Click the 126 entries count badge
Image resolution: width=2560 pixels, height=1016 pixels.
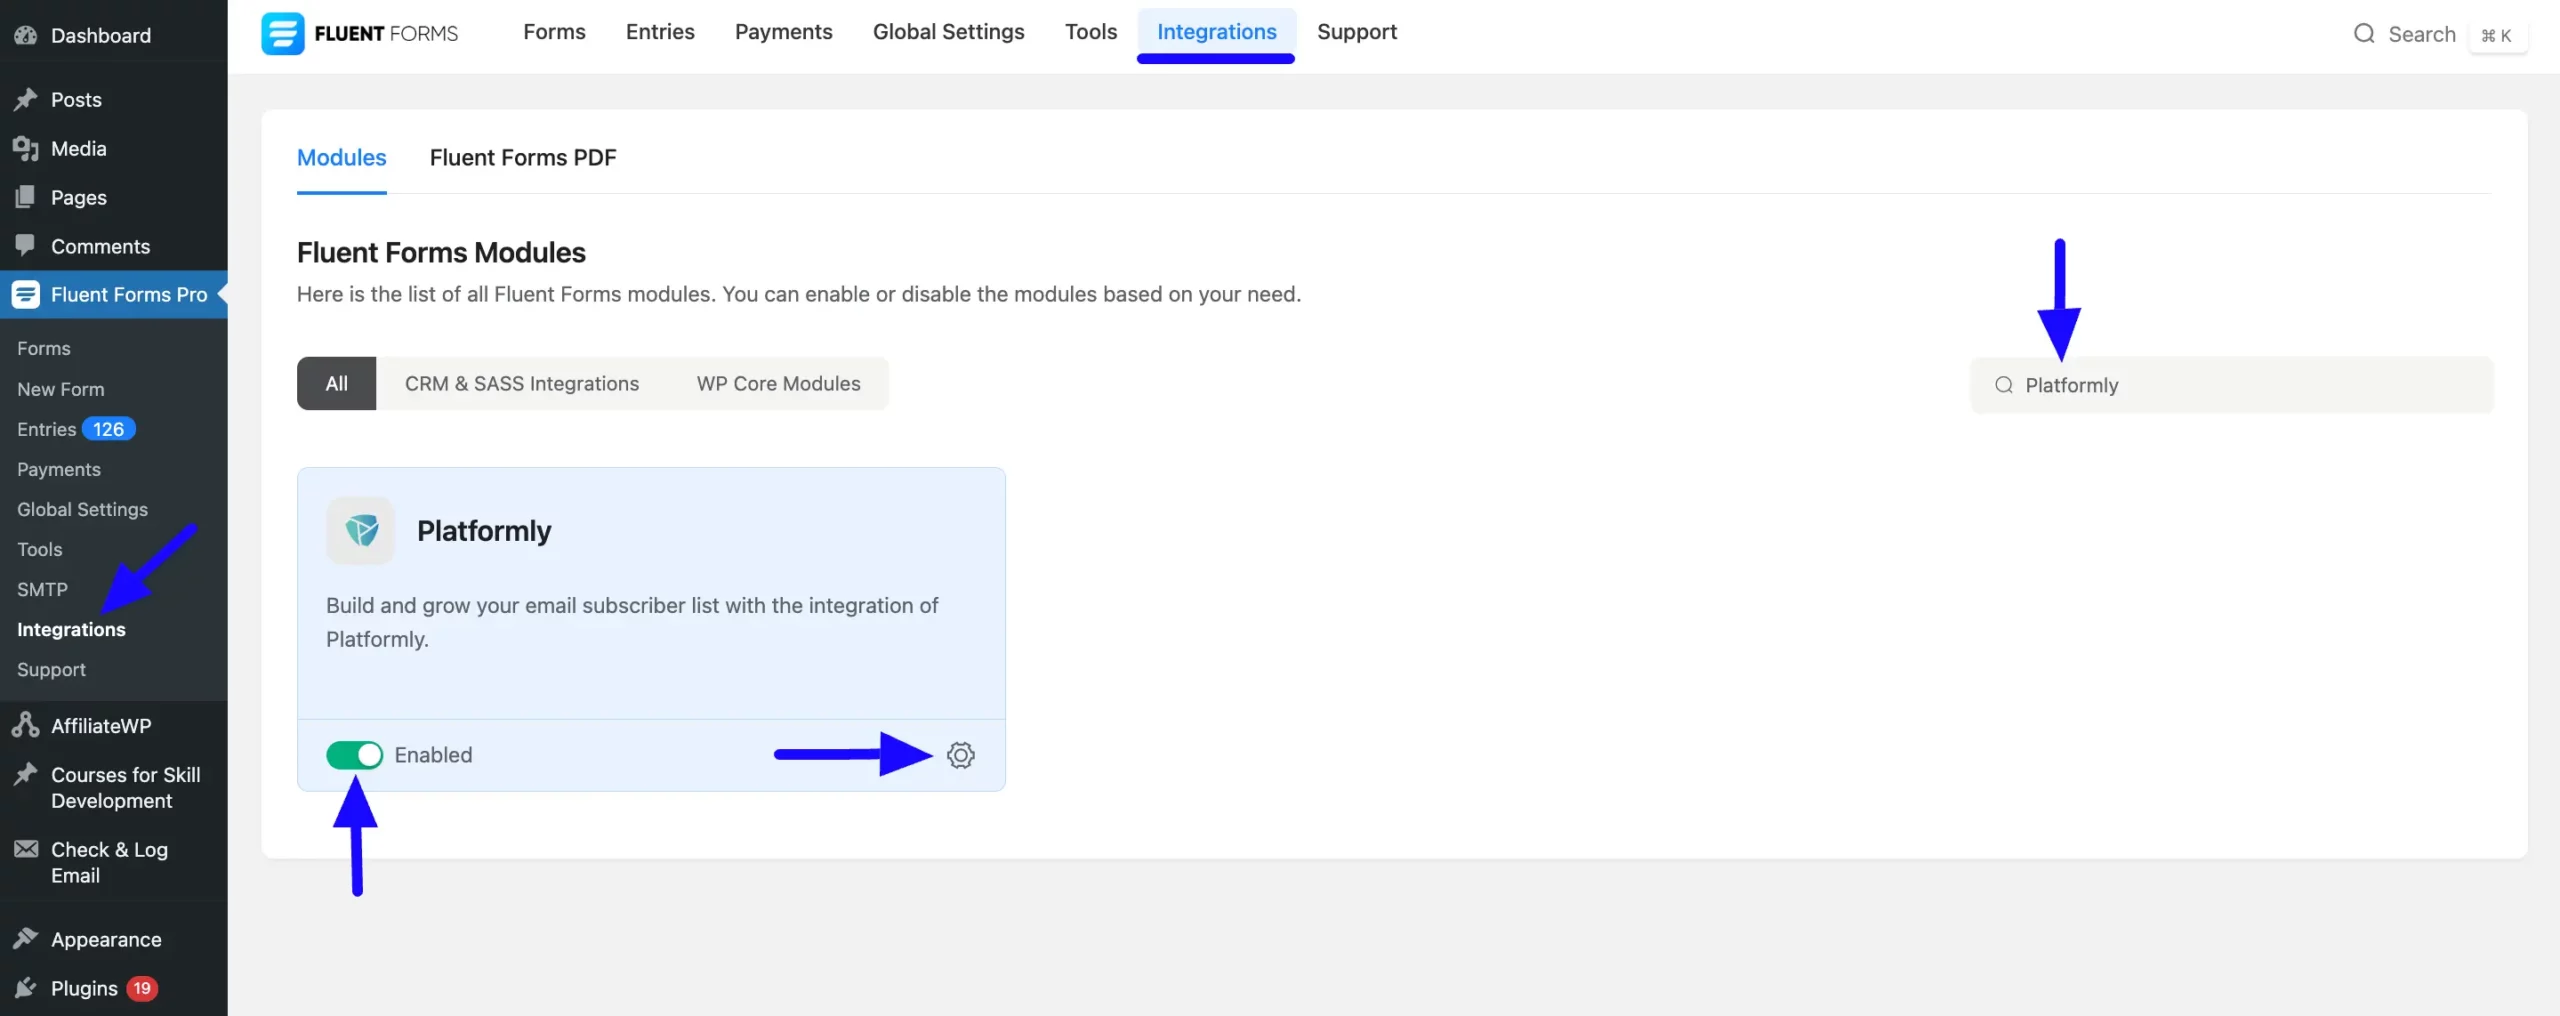click(109, 429)
